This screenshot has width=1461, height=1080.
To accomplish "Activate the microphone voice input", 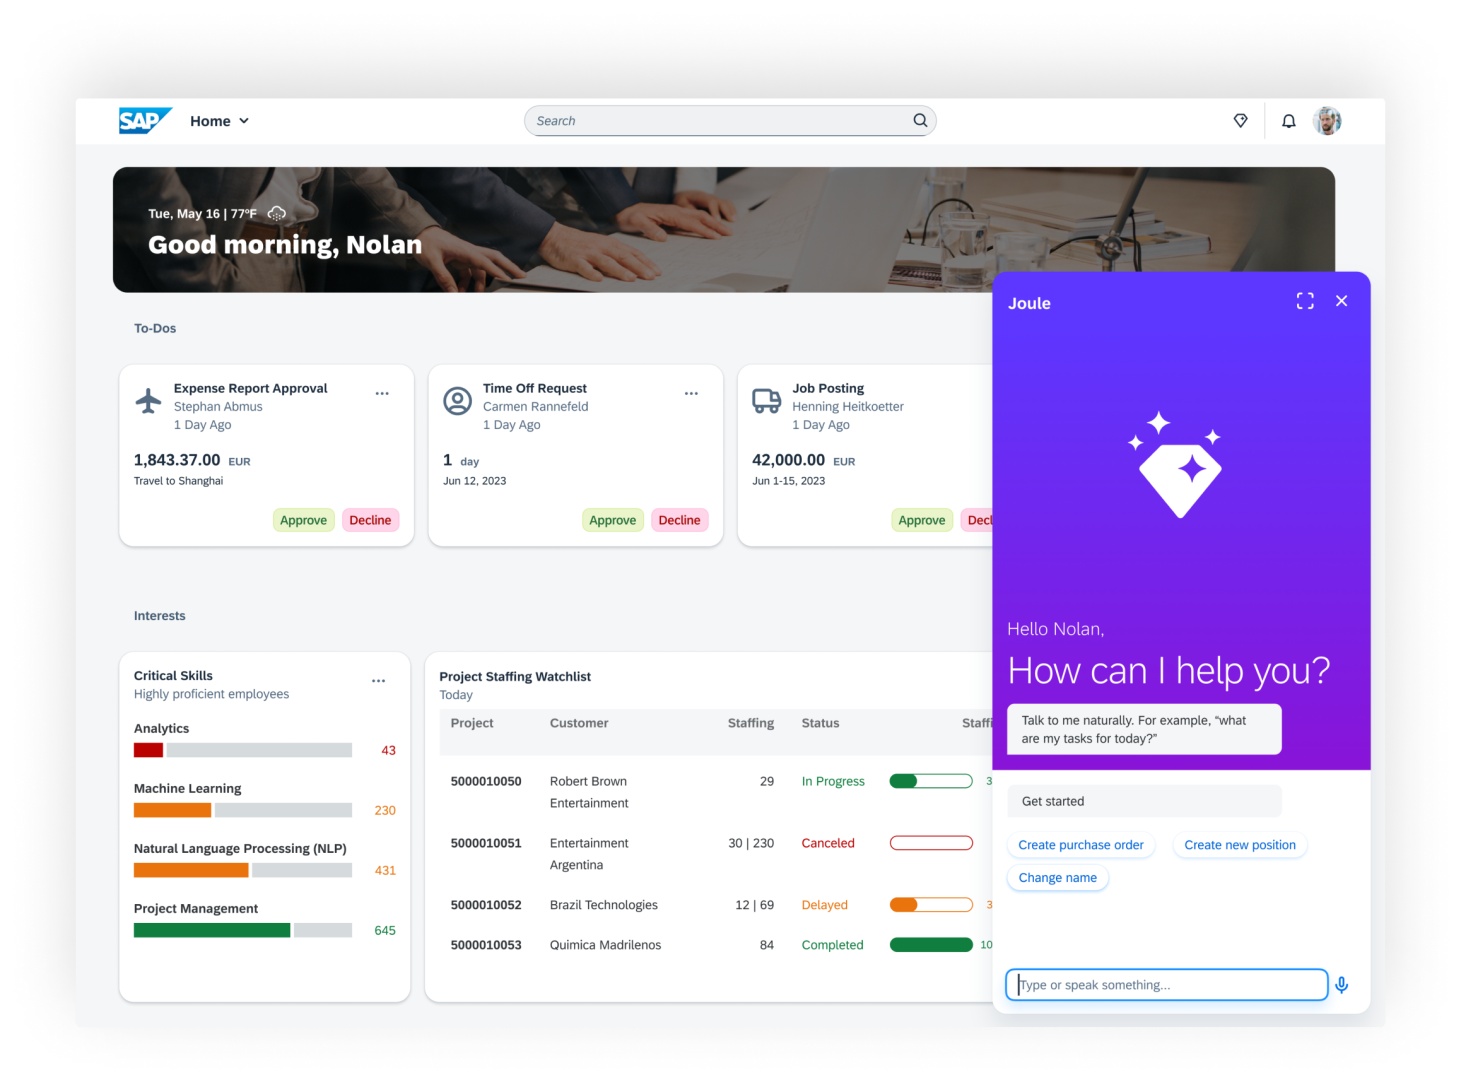I will [1341, 985].
